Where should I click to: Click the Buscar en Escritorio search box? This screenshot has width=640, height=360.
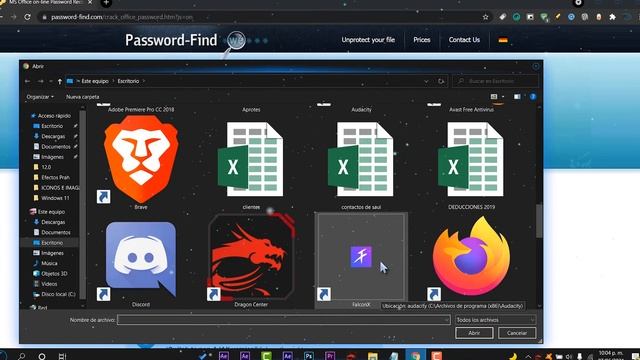pyautogui.click(x=496, y=81)
